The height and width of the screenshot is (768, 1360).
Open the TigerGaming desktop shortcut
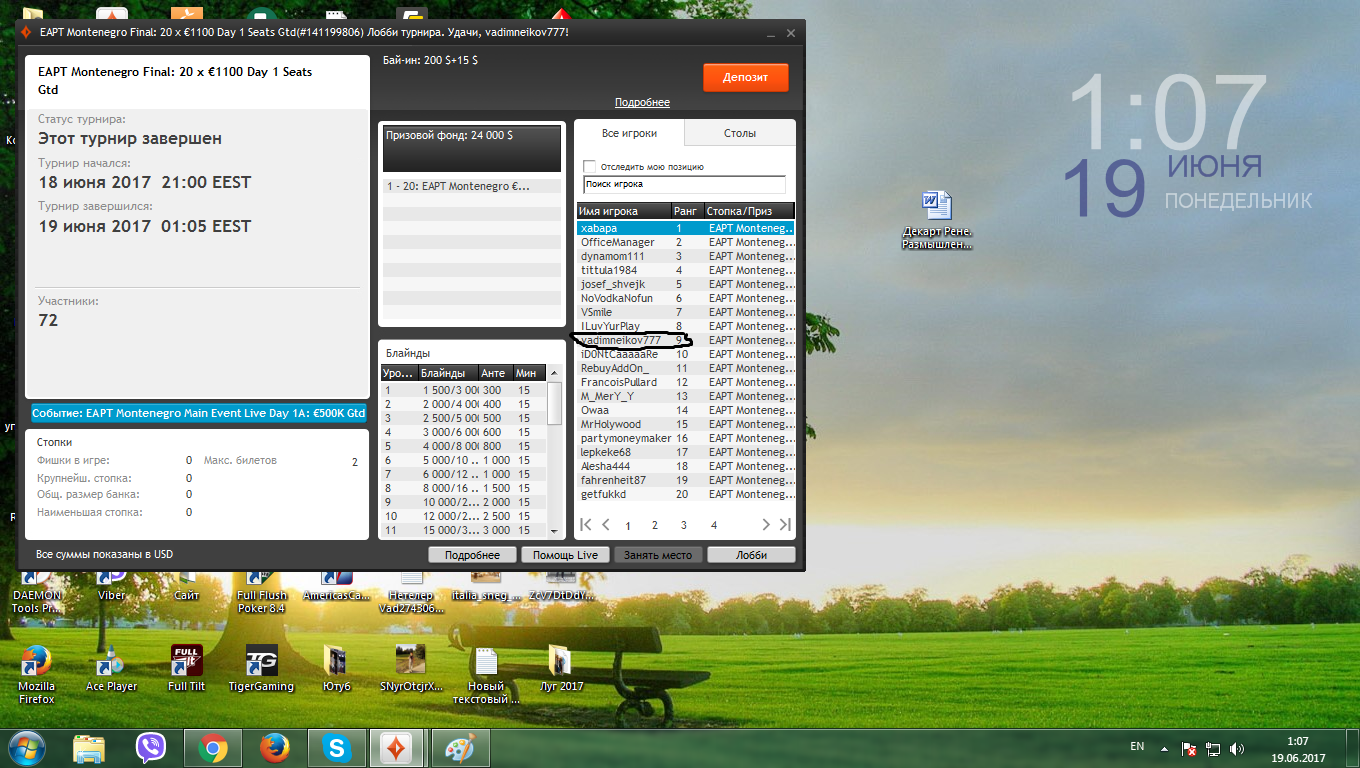coord(261,669)
